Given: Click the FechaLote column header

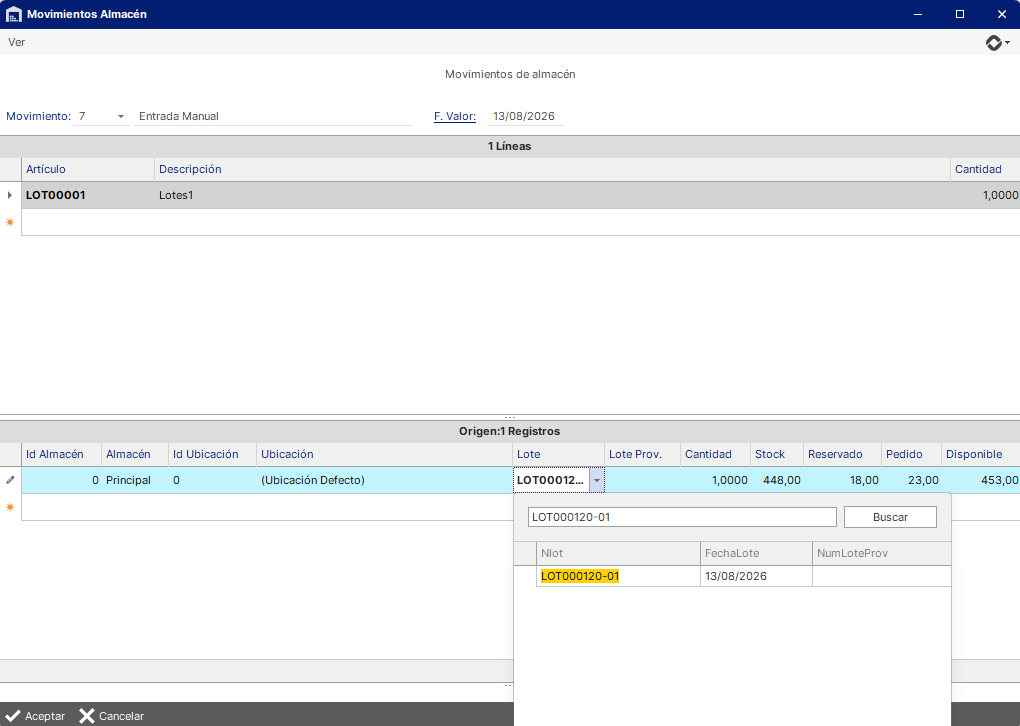Looking at the screenshot, I should (757, 553).
